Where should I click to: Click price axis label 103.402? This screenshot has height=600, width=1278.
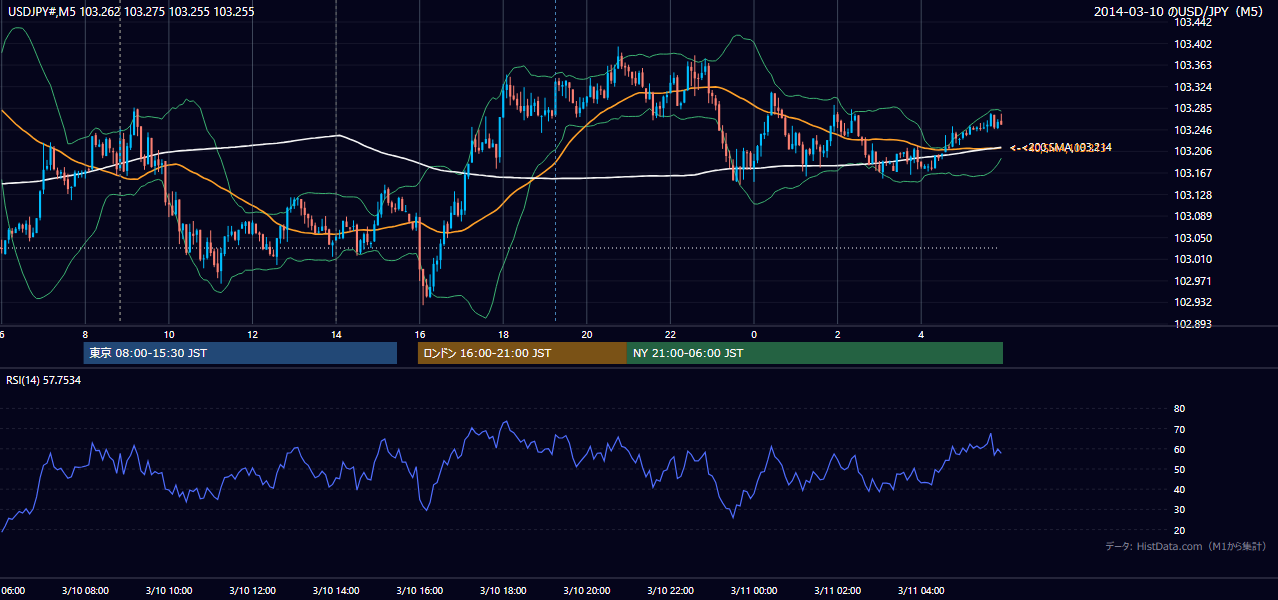point(1193,44)
